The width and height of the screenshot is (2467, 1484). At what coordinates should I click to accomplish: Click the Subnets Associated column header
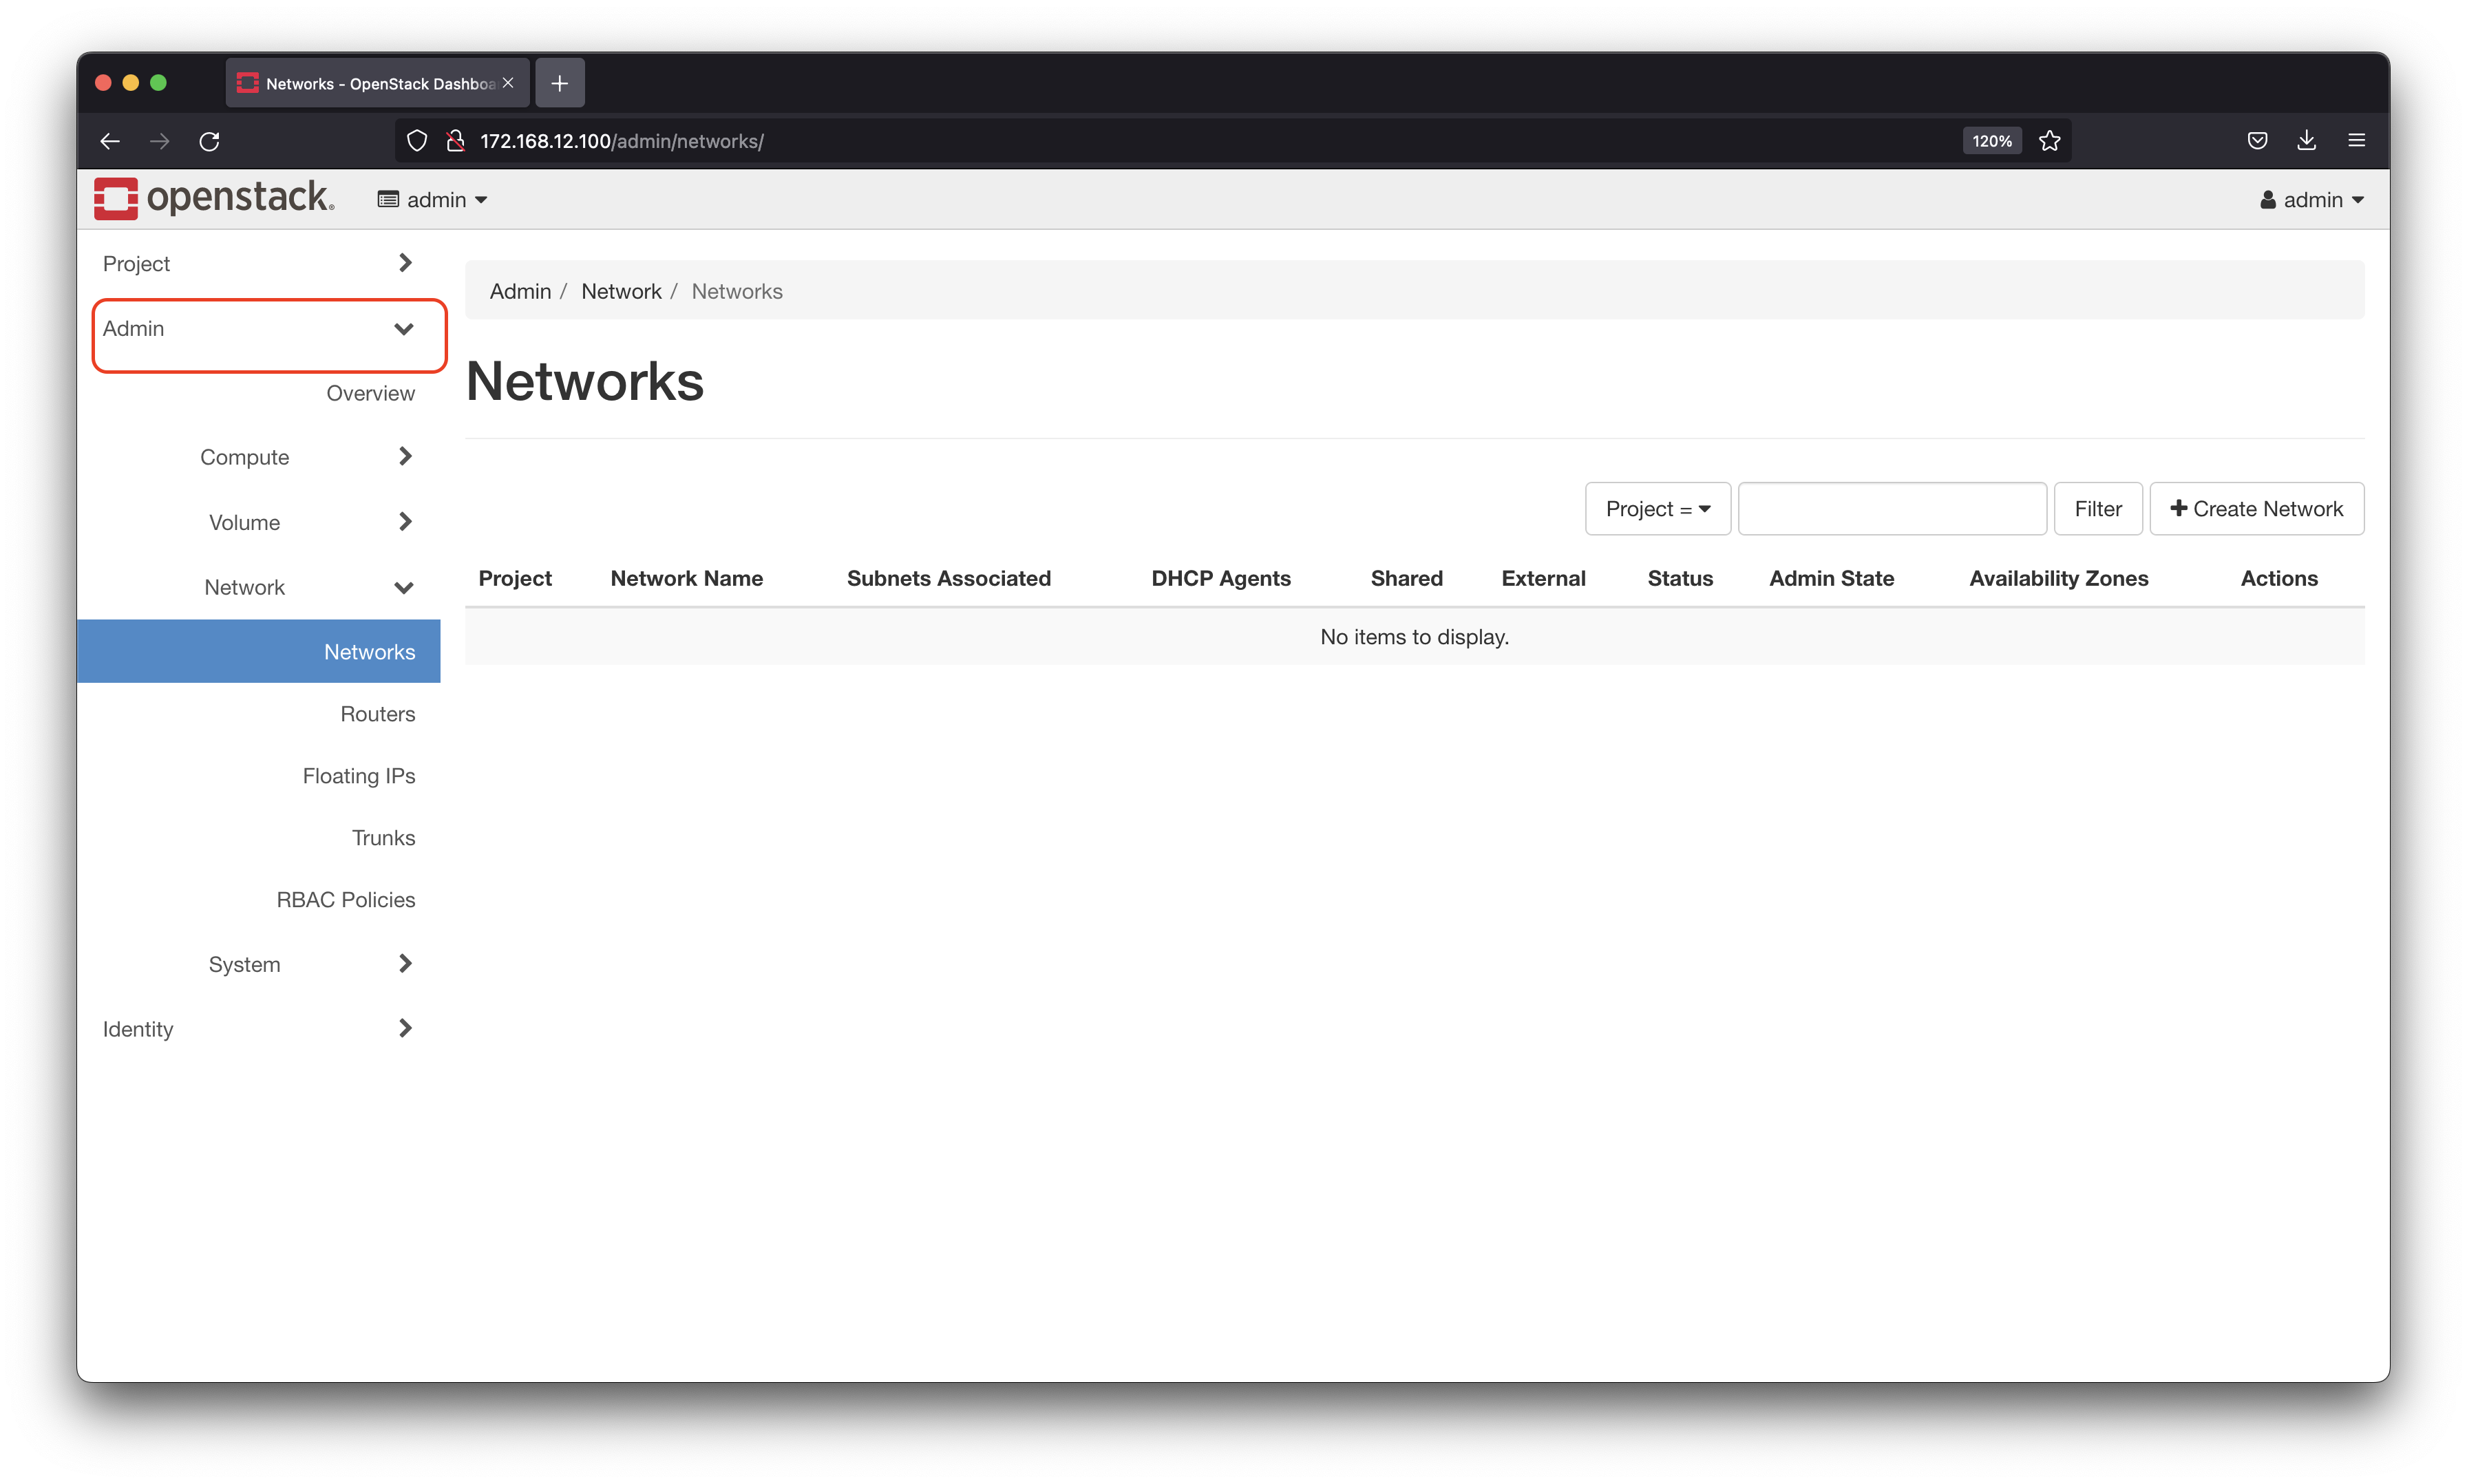tap(948, 578)
